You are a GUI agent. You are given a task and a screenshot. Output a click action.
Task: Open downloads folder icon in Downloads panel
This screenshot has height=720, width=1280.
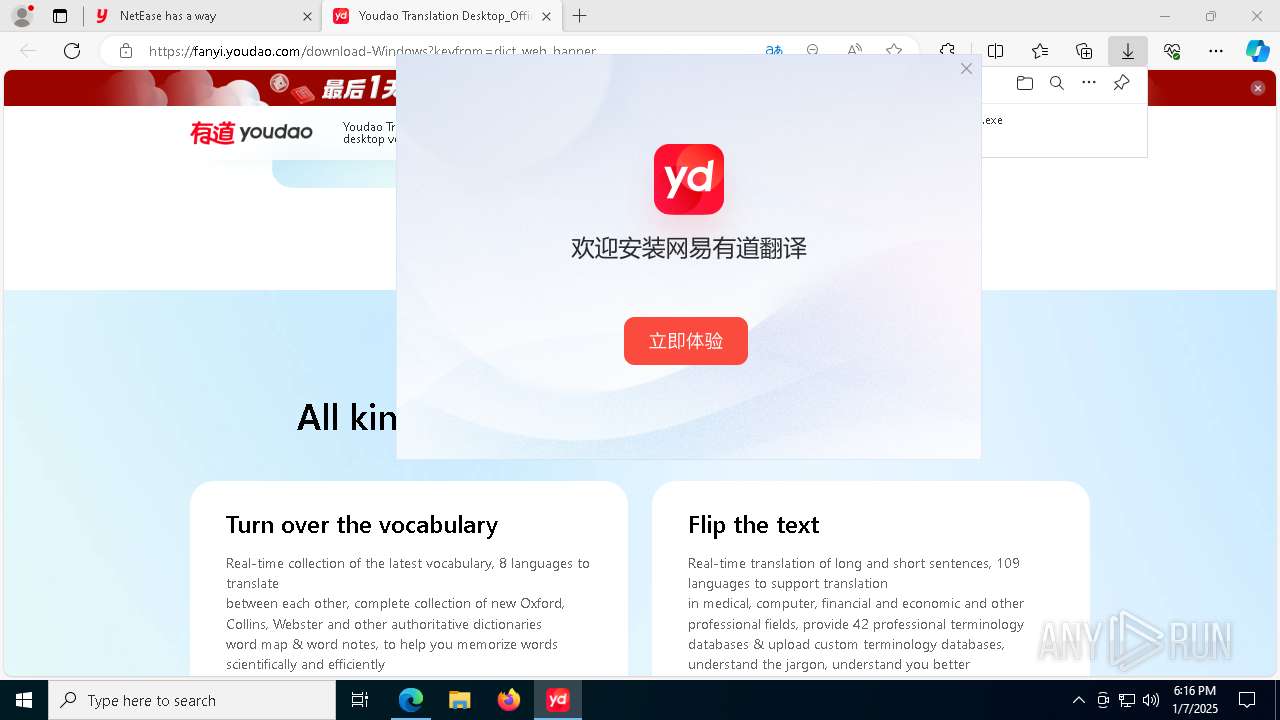click(1025, 83)
